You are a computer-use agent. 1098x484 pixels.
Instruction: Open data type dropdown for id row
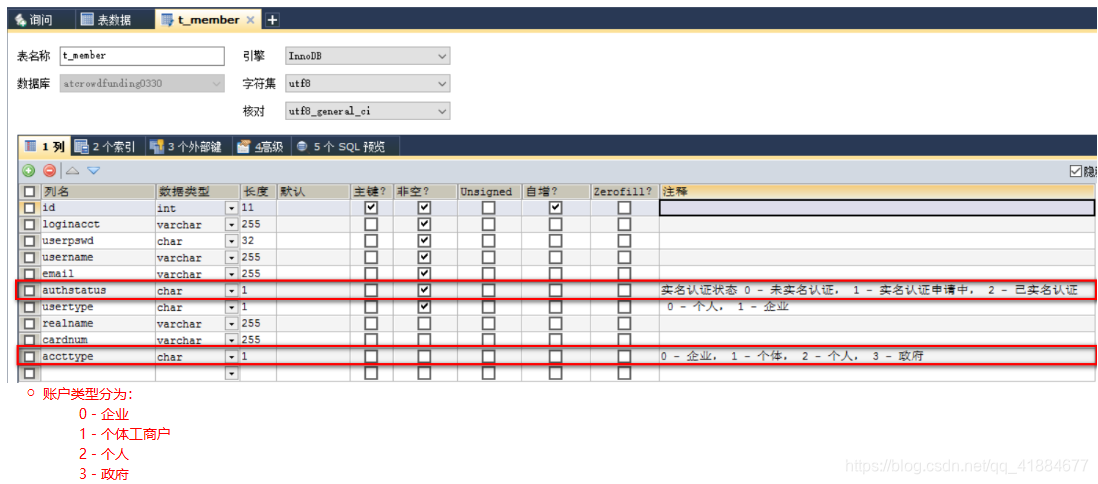232,208
